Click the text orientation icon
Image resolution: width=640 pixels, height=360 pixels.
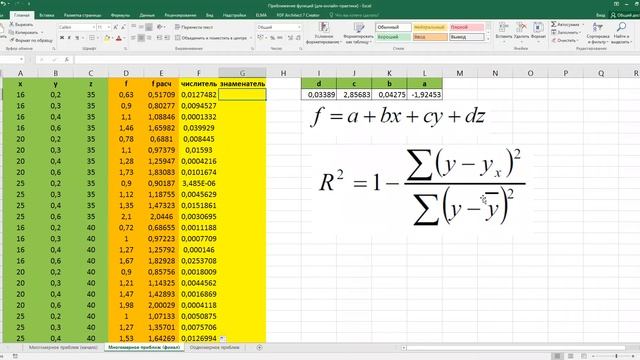160,27
